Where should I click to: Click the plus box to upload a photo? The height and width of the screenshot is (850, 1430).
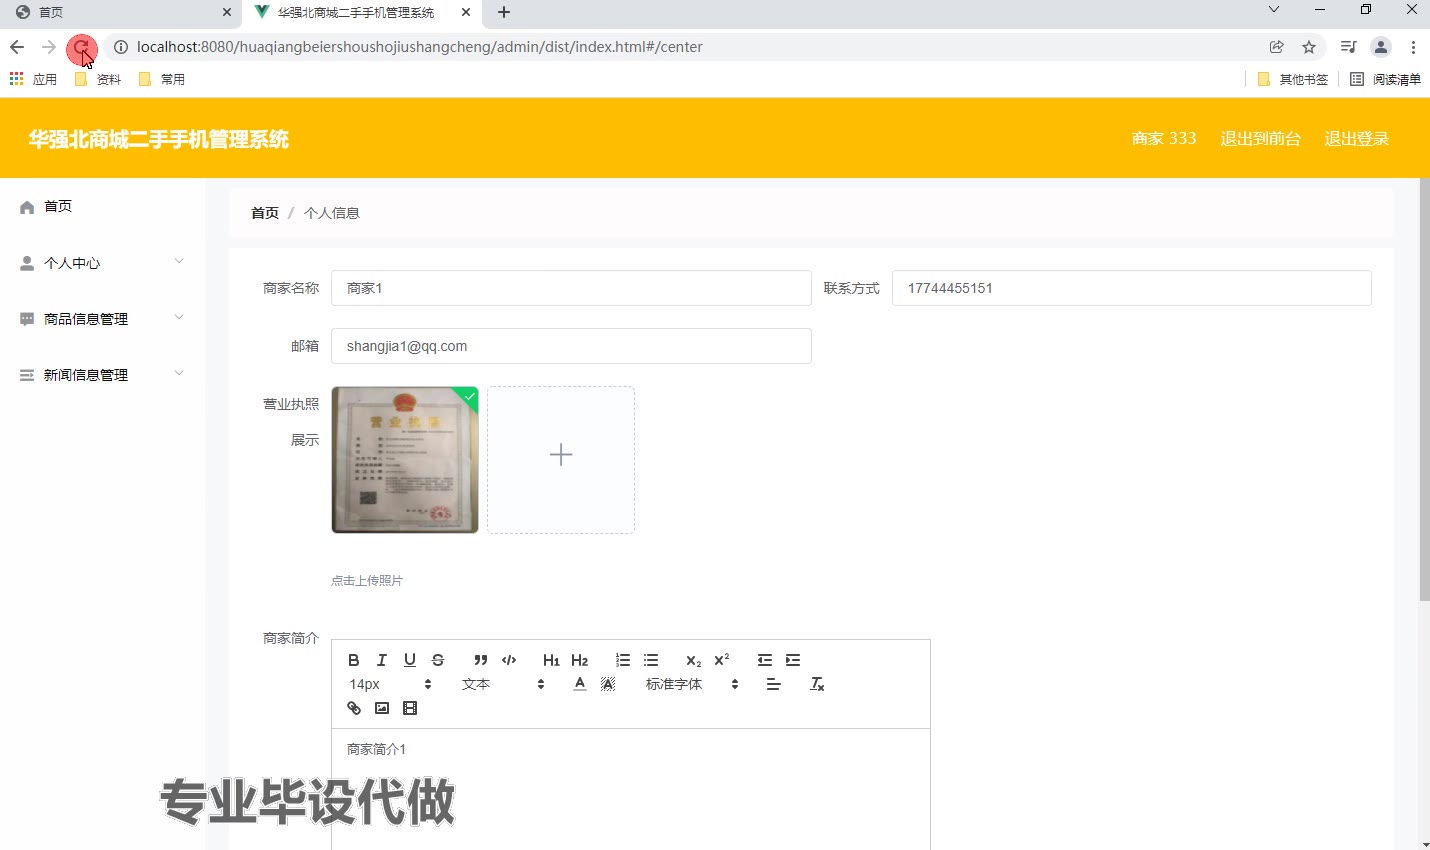pos(561,460)
